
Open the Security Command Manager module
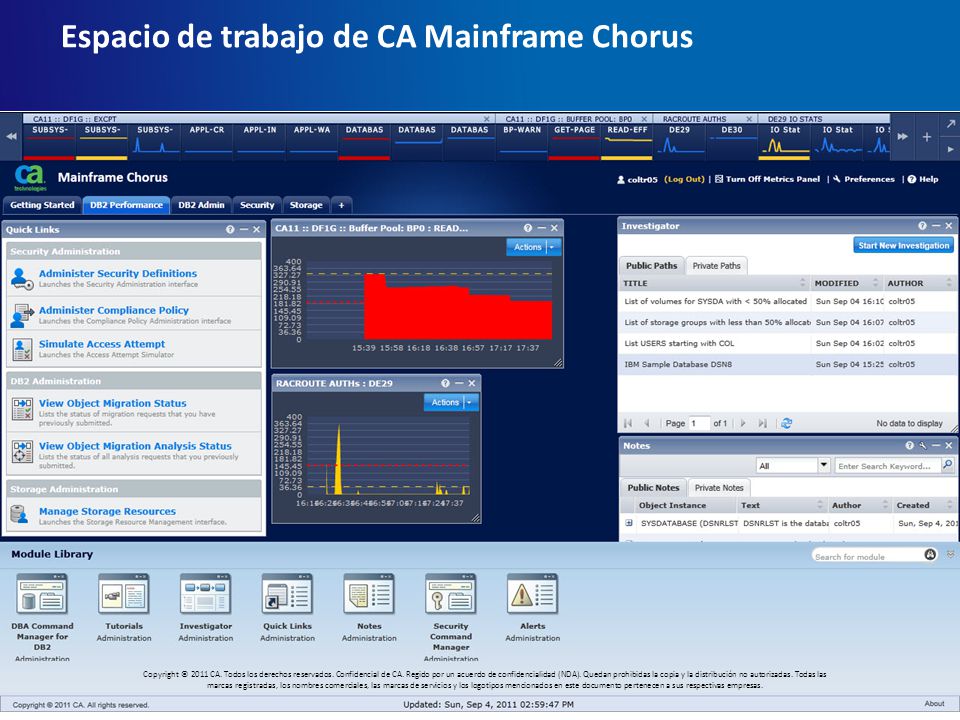[x=451, y=615]
